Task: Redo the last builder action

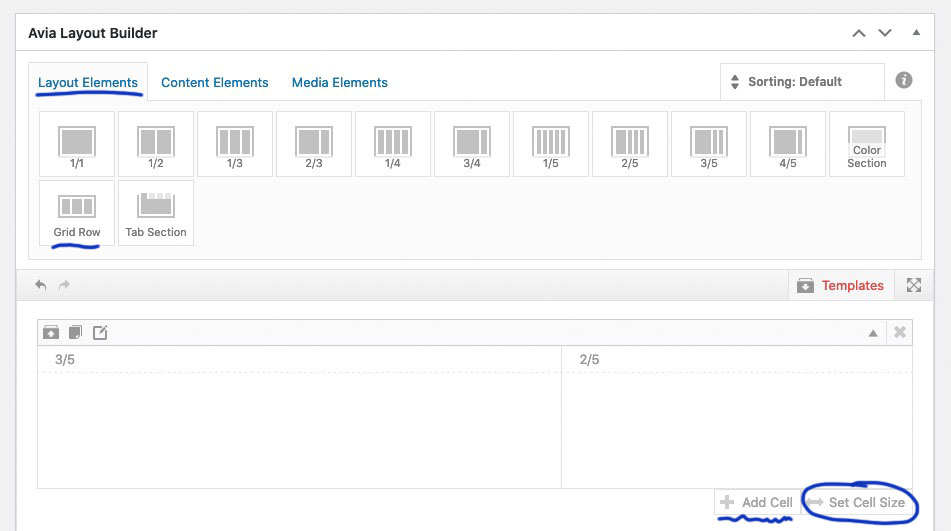Action: click(x=64, y=285)
